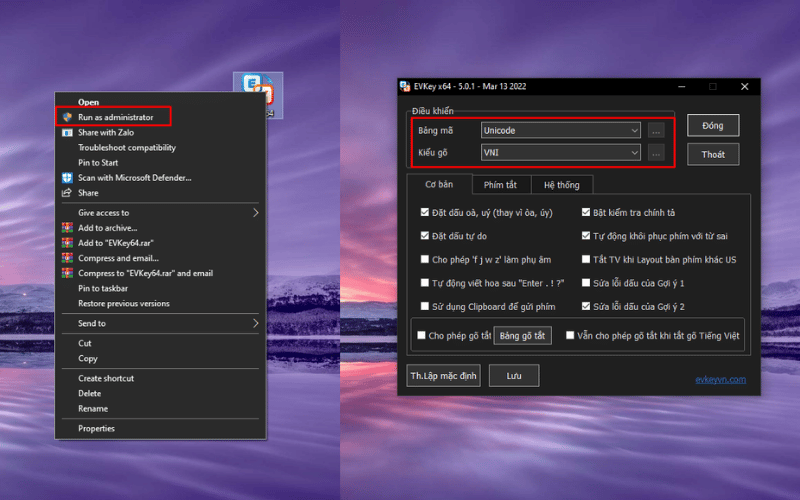Enable Cho phép gõ tắt checkbox
This screenshot has height=500, width=800.
pyautogui.click(x=421, y=335)
